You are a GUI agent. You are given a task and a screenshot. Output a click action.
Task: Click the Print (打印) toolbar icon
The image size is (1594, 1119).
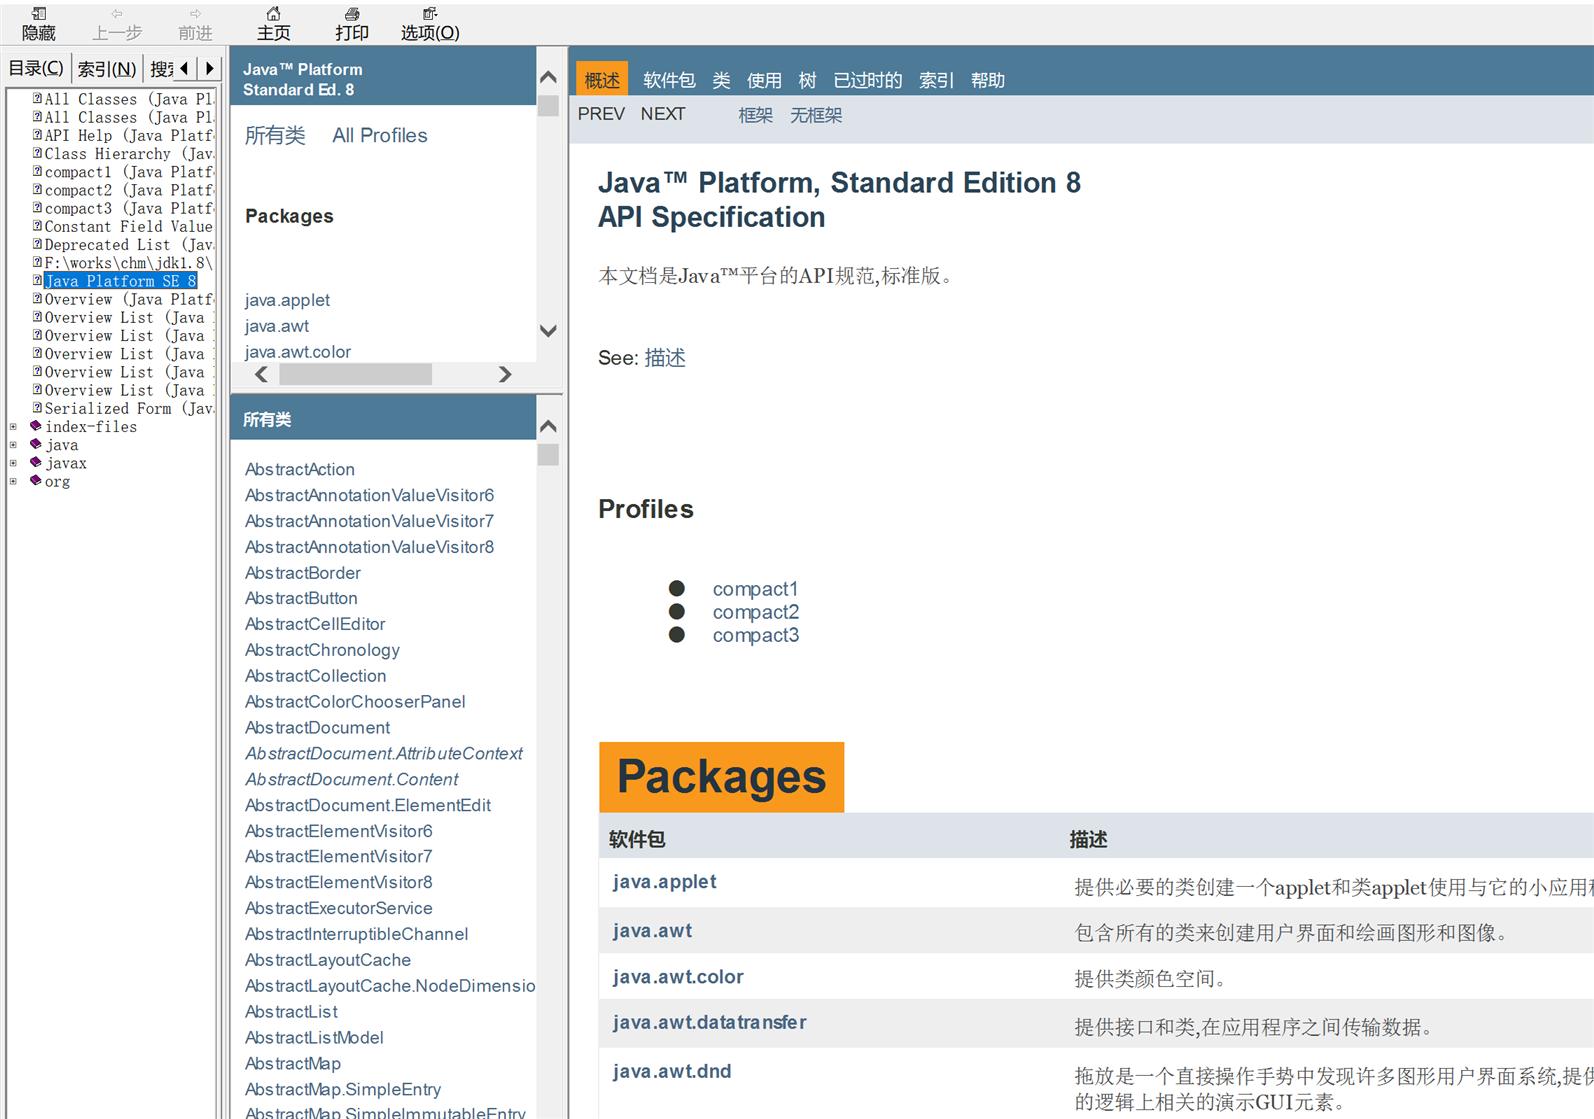[x=352, y=24]
